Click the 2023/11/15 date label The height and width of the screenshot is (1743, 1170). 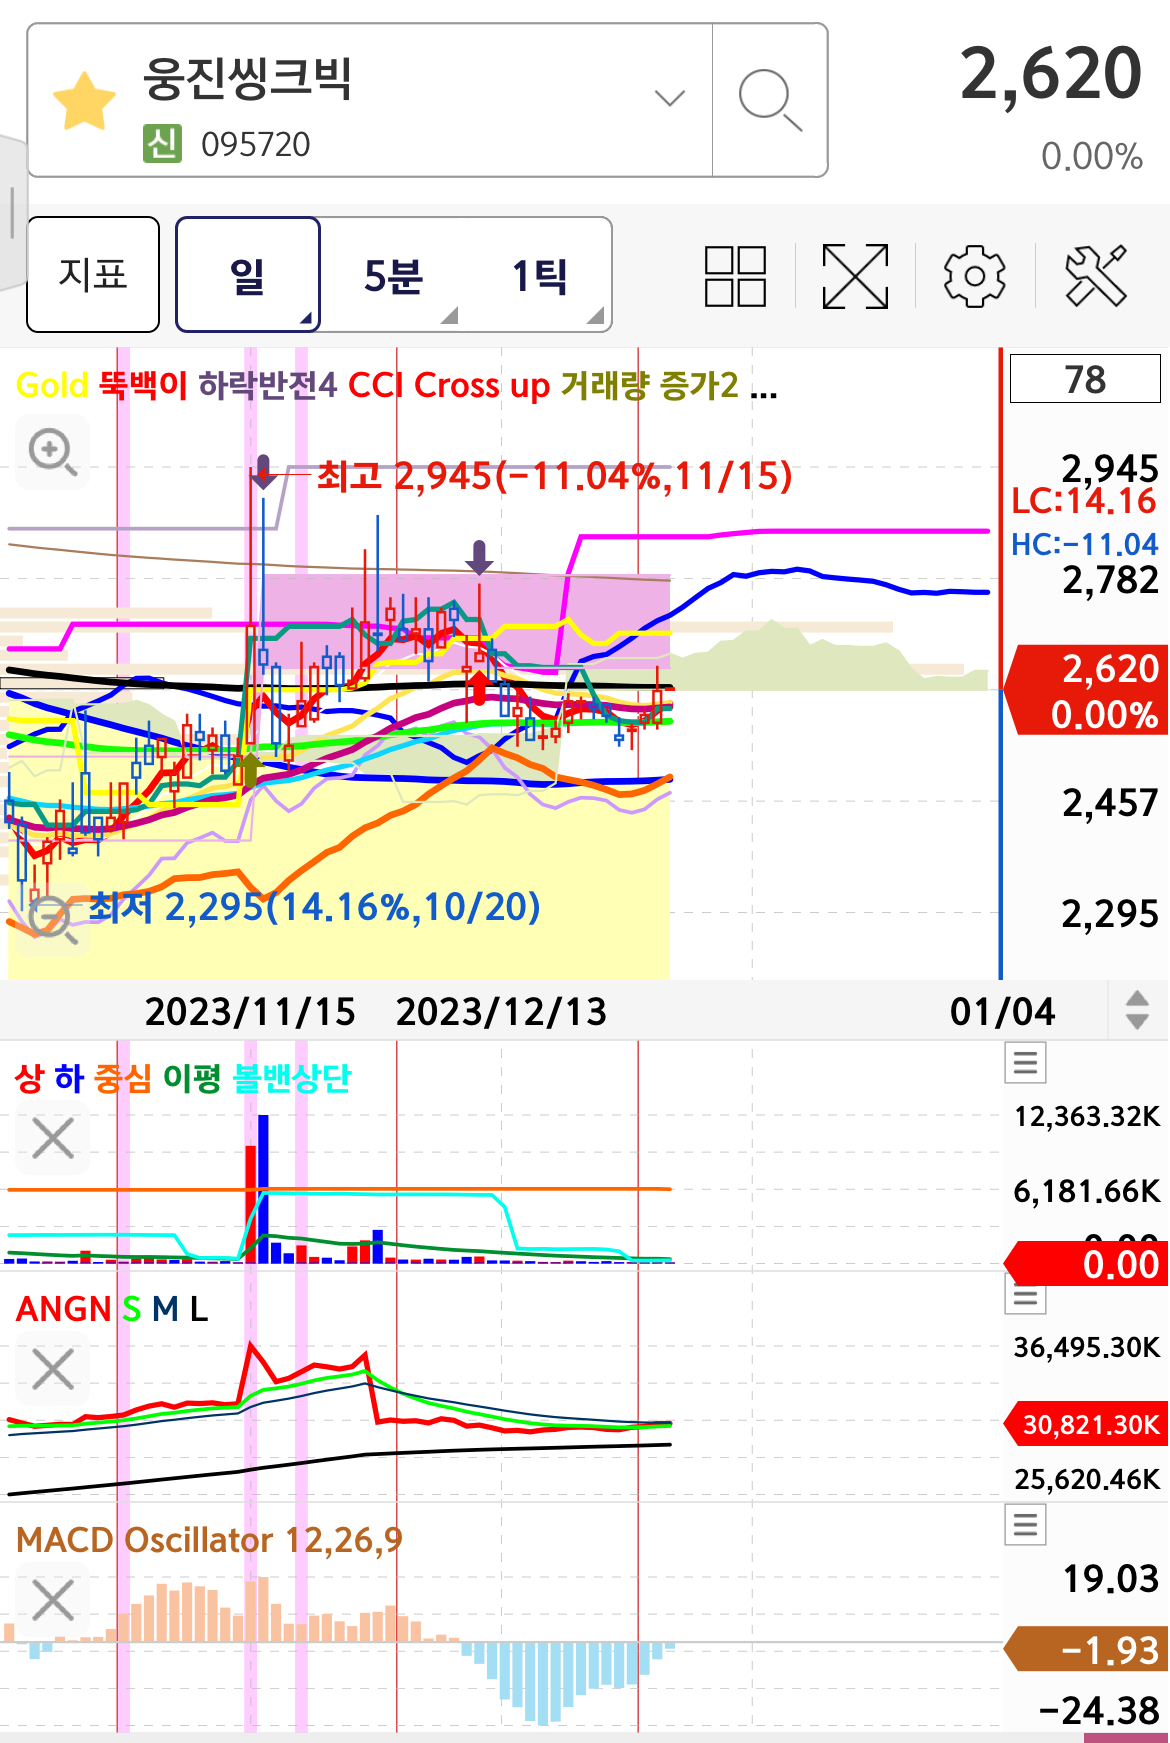coord(250,1011)
